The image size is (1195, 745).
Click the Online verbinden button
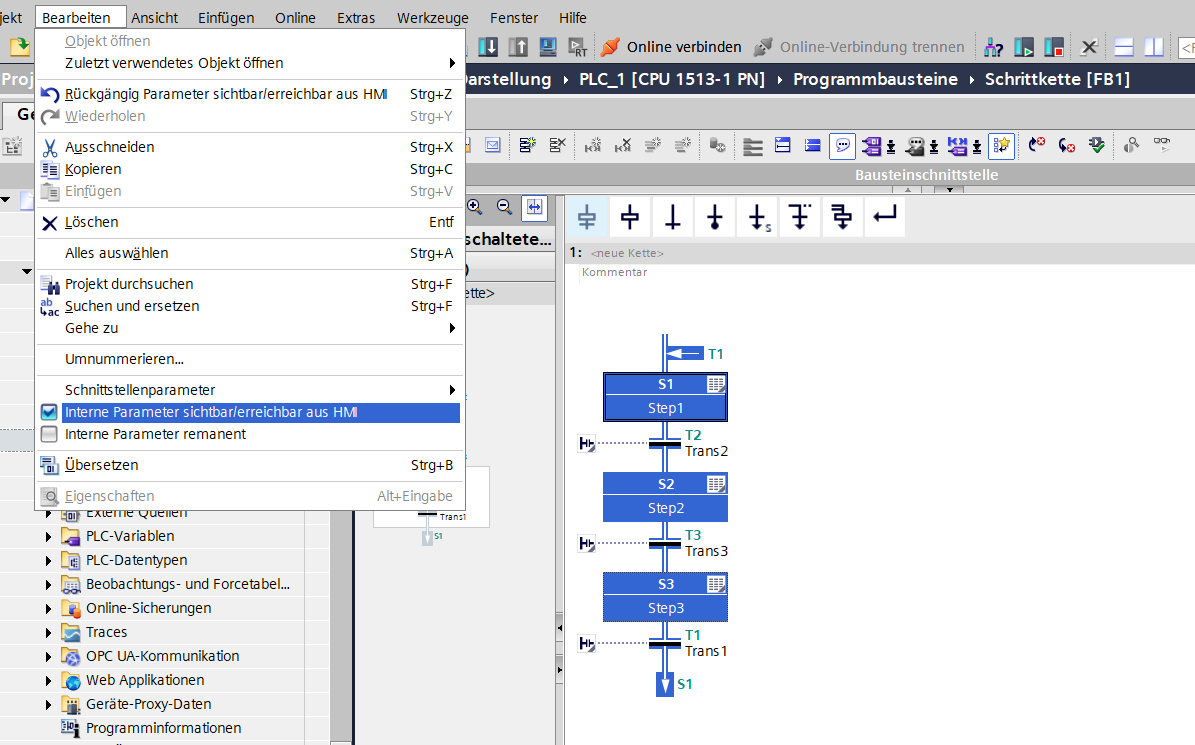point(671,47)
